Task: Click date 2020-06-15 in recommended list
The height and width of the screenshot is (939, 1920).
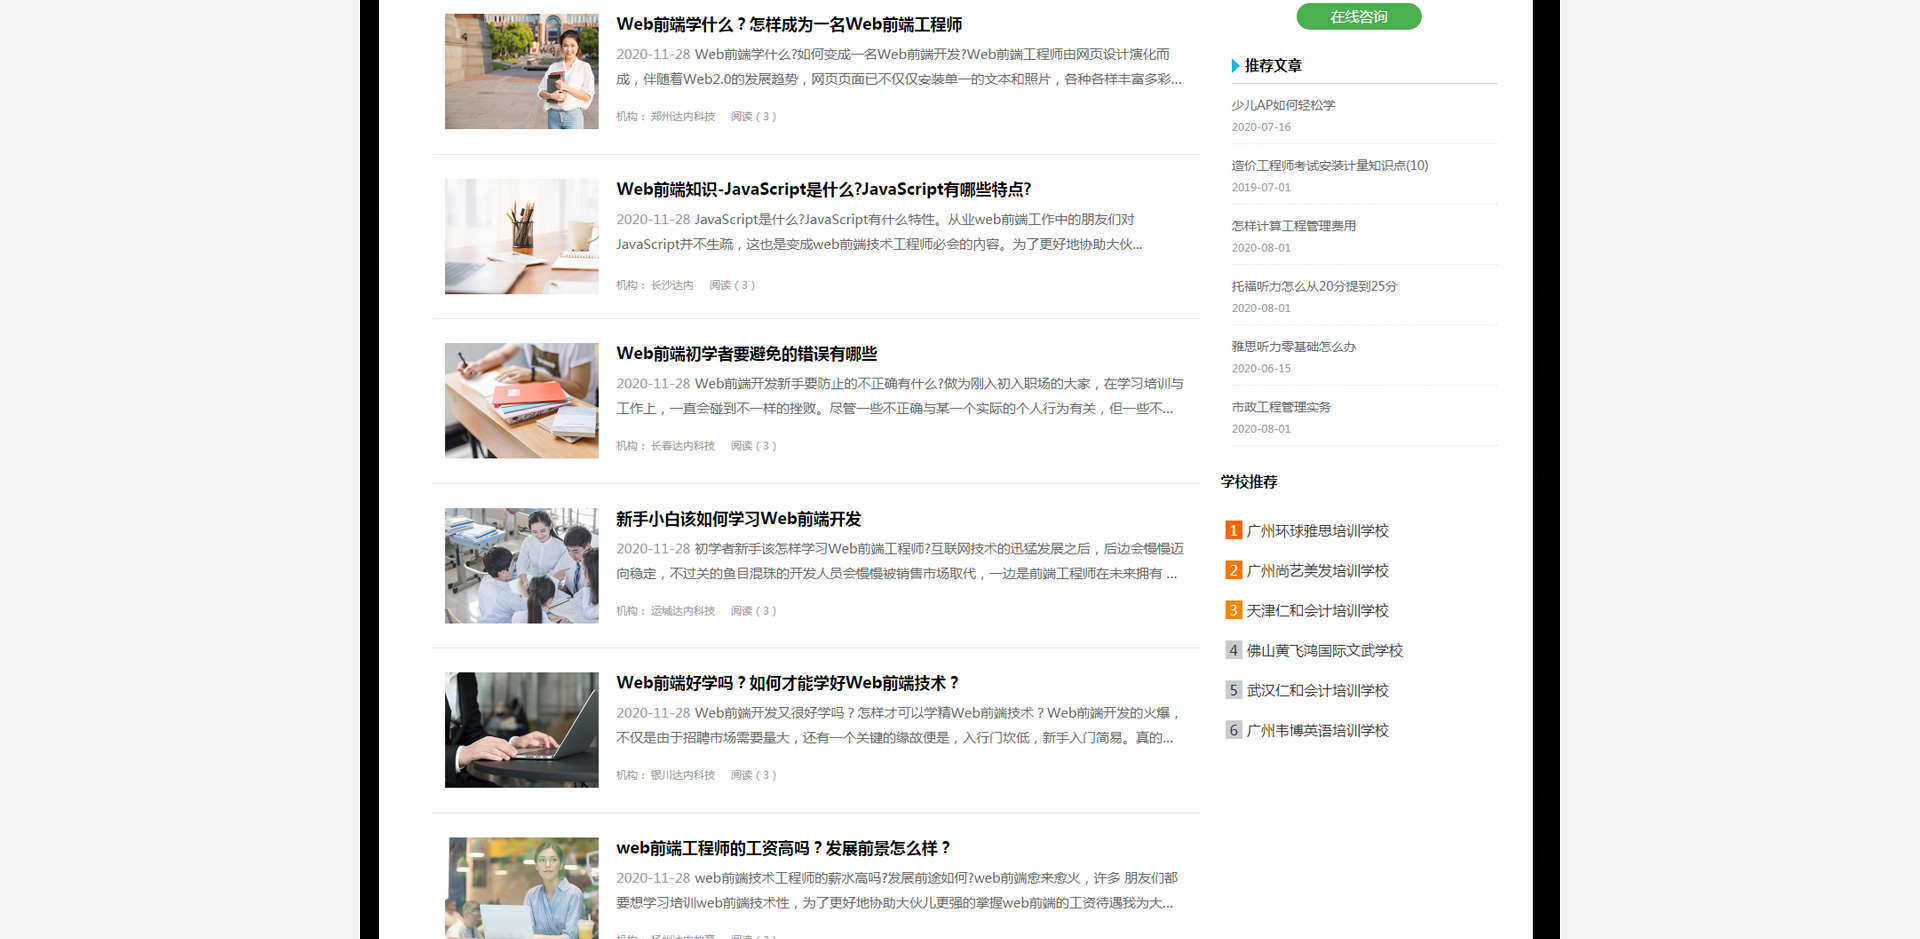Action: click(x=1261, y=368)
